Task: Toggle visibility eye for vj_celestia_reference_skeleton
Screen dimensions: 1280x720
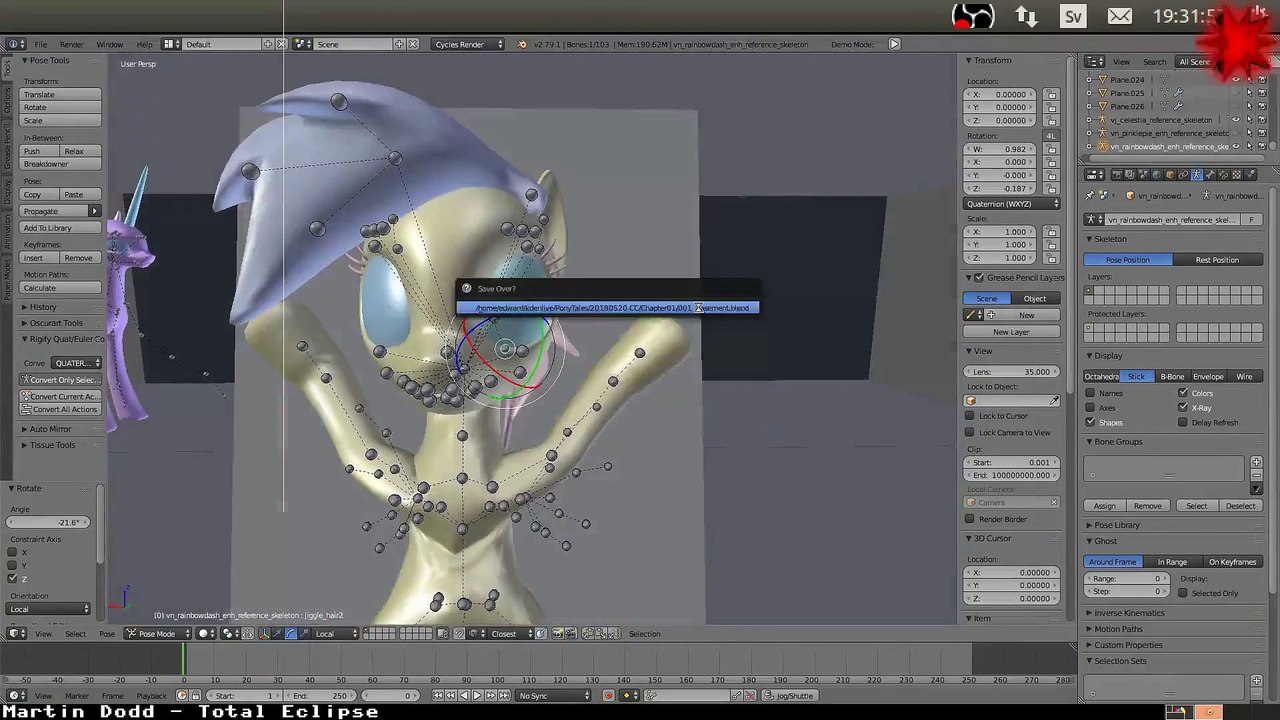Action: tap(1235, 120)
